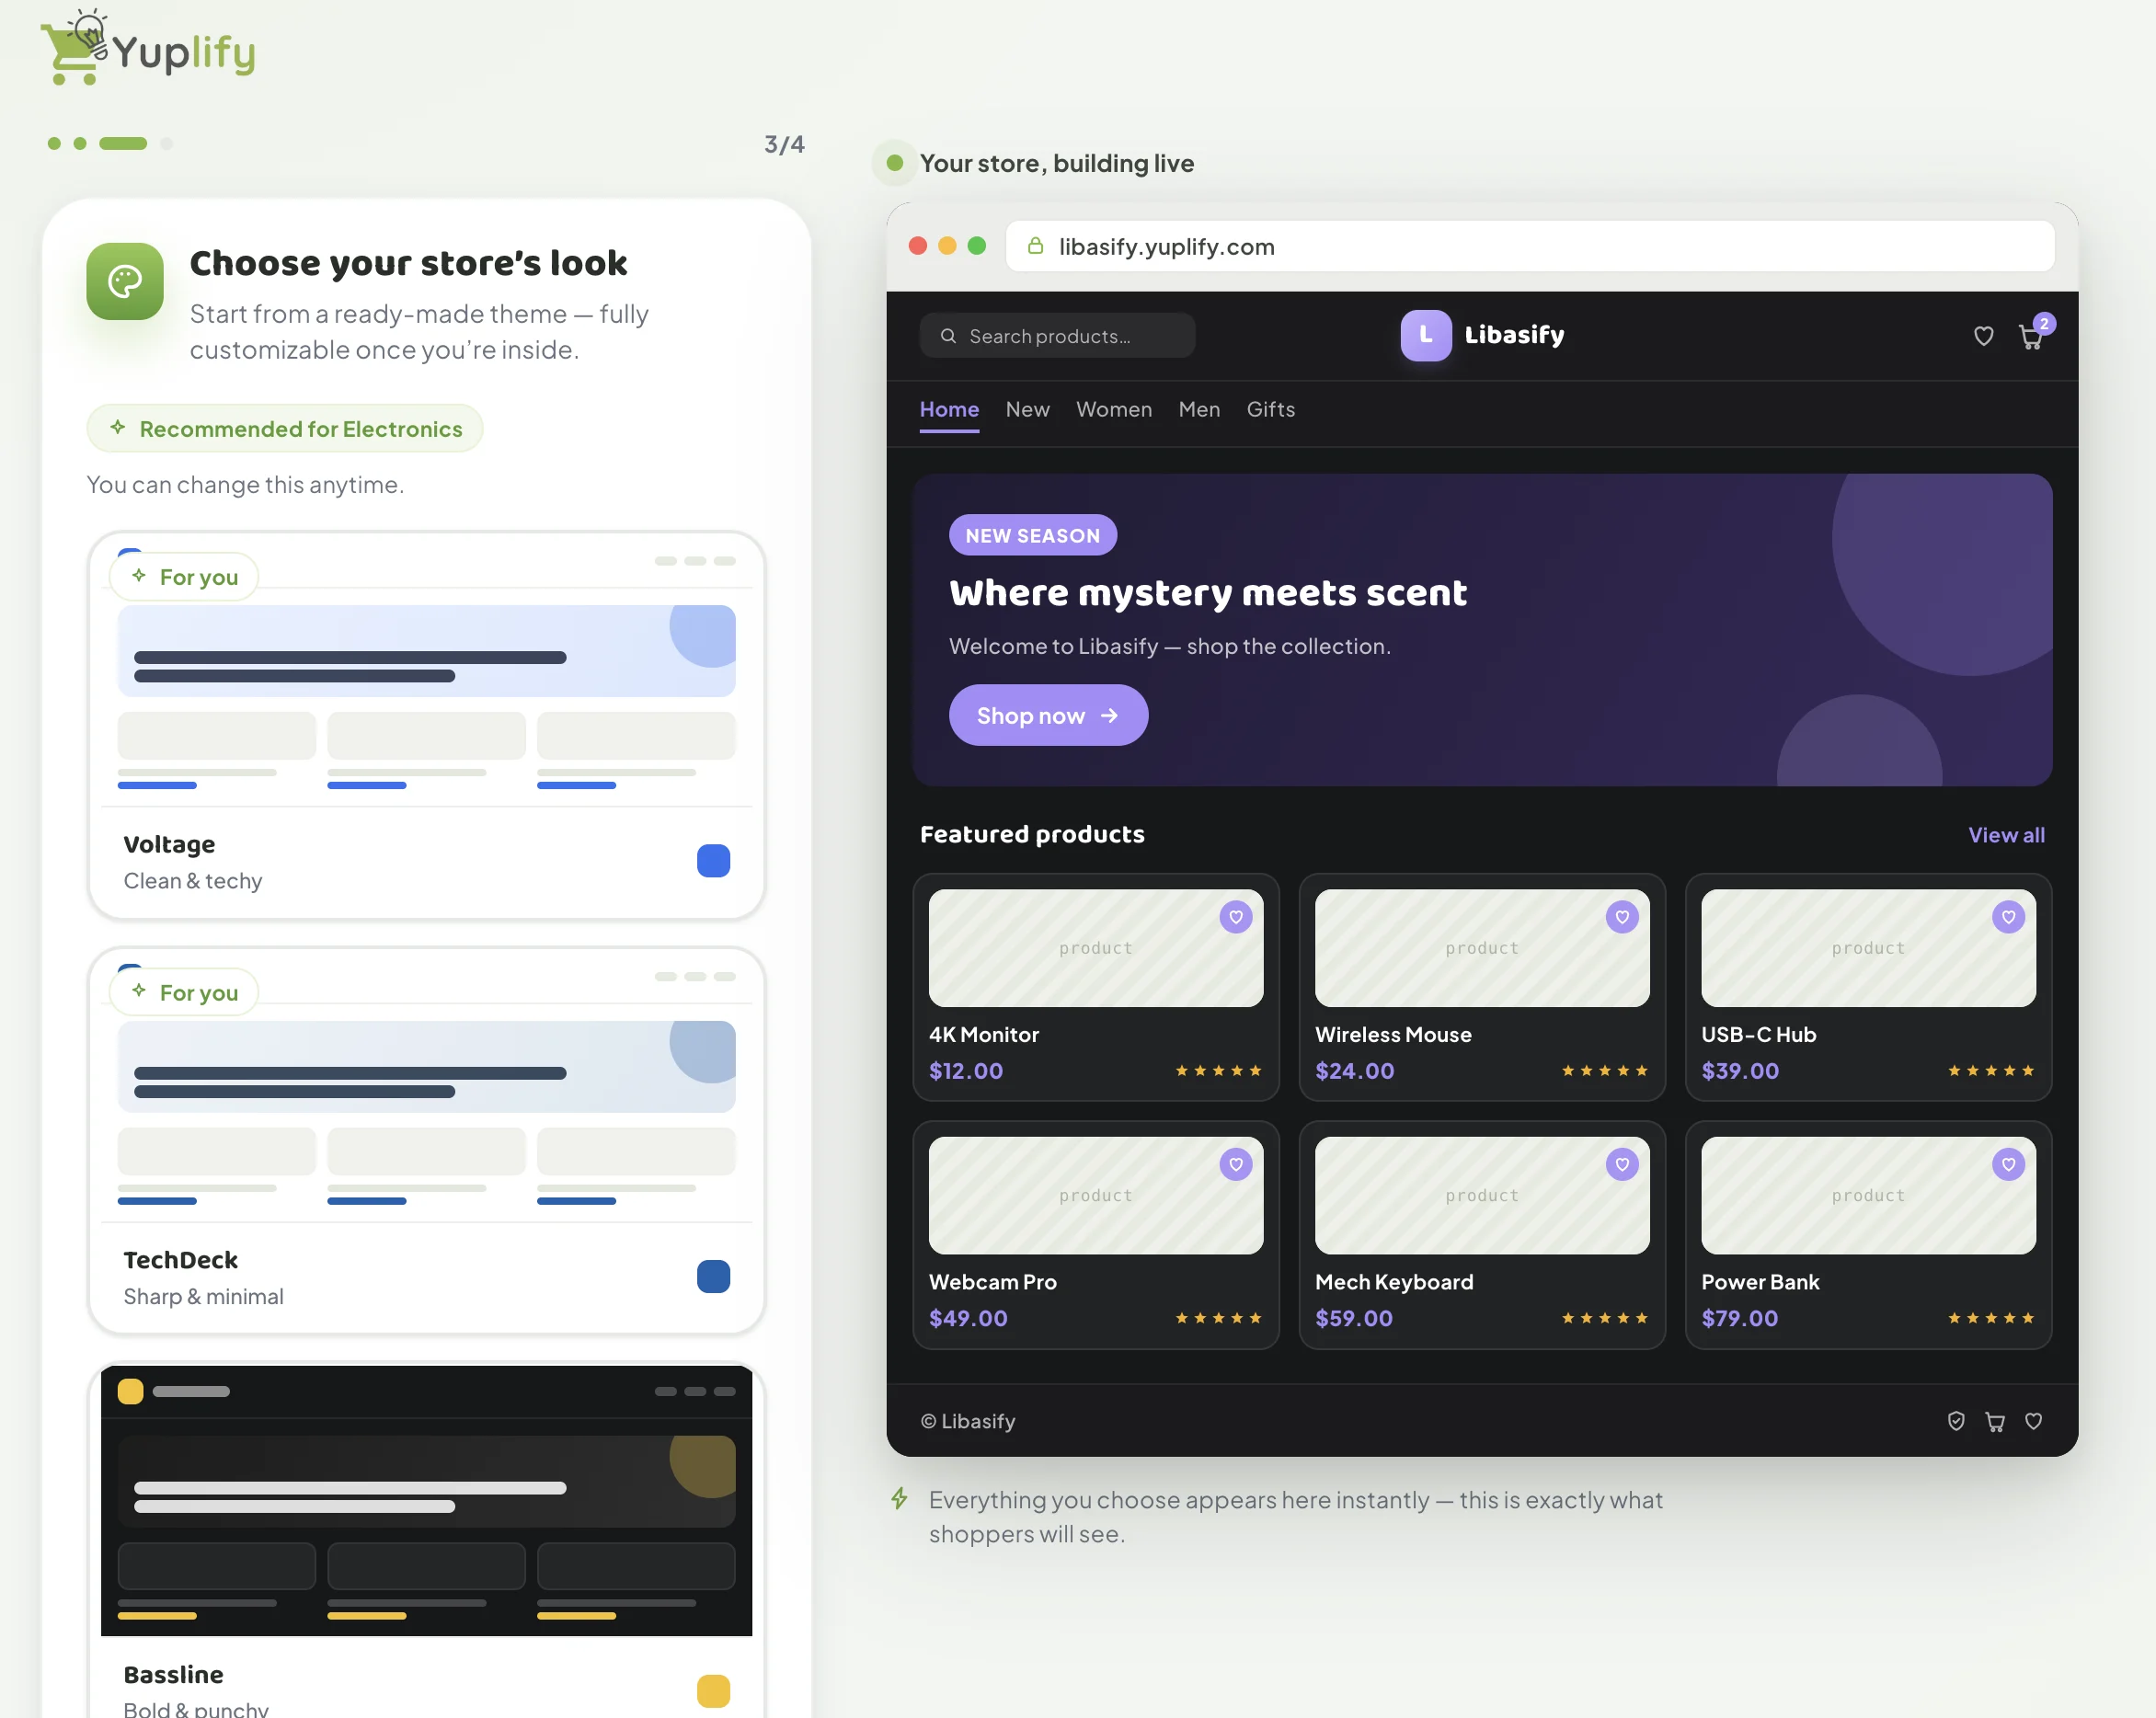Select the TechDeck theme card
Image resolution: width=2156 pixels, height=1718 pixels.
pyautogui.click(x=426, y=1140)
